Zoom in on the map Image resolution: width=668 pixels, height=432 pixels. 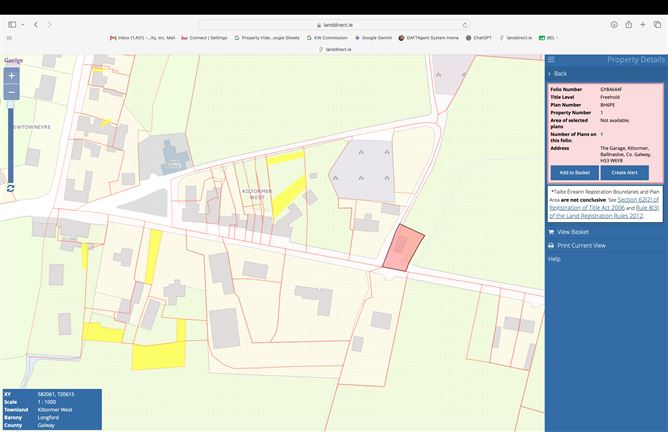click(x=12, y=76)
